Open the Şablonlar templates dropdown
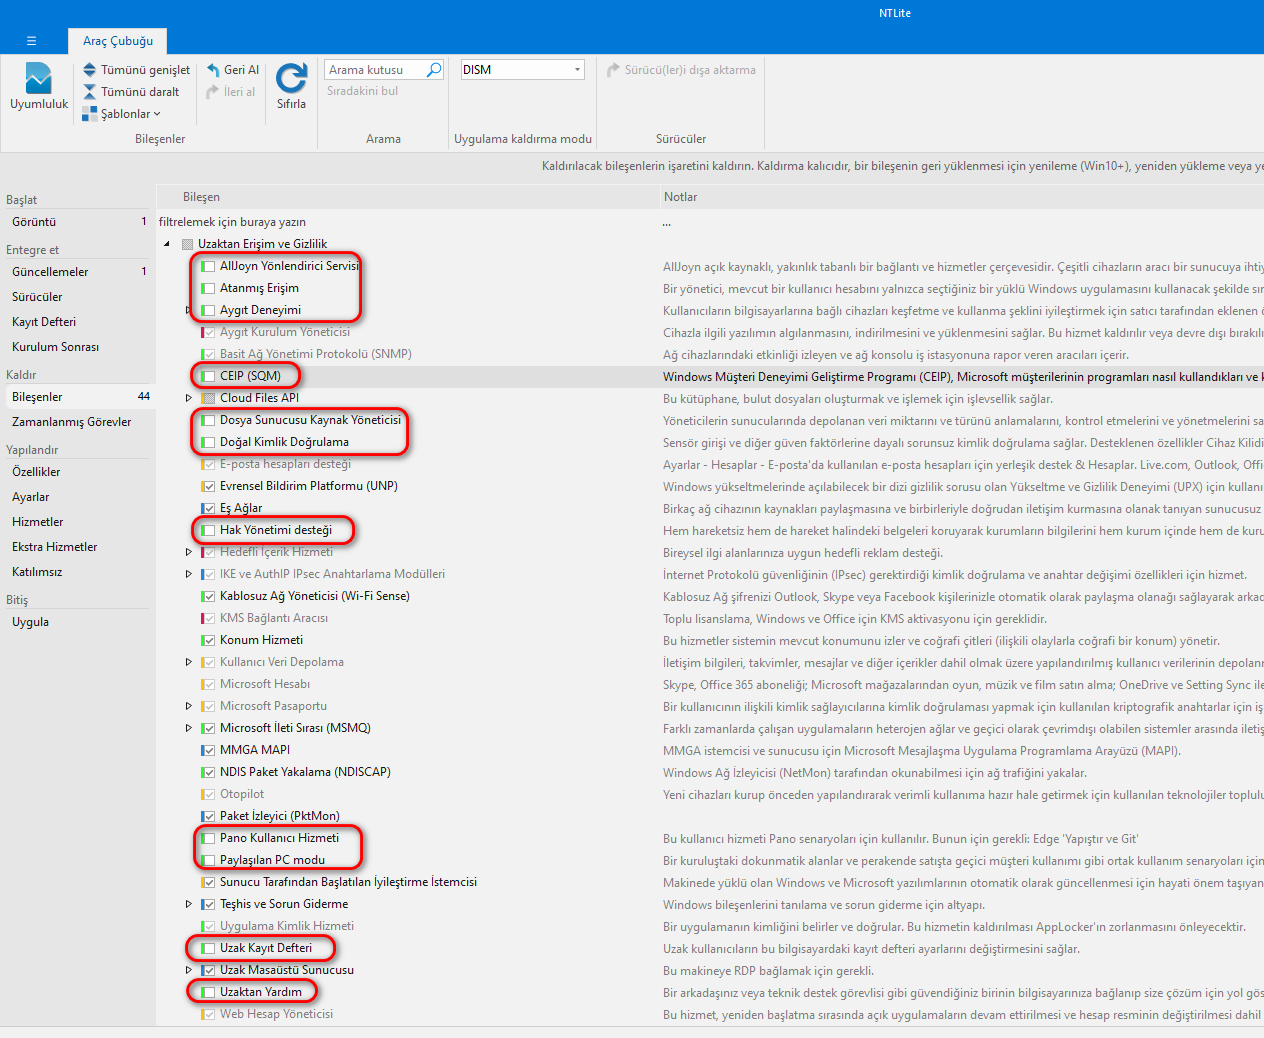This screenshot has height=1038, width=1264. click(121, 114)
